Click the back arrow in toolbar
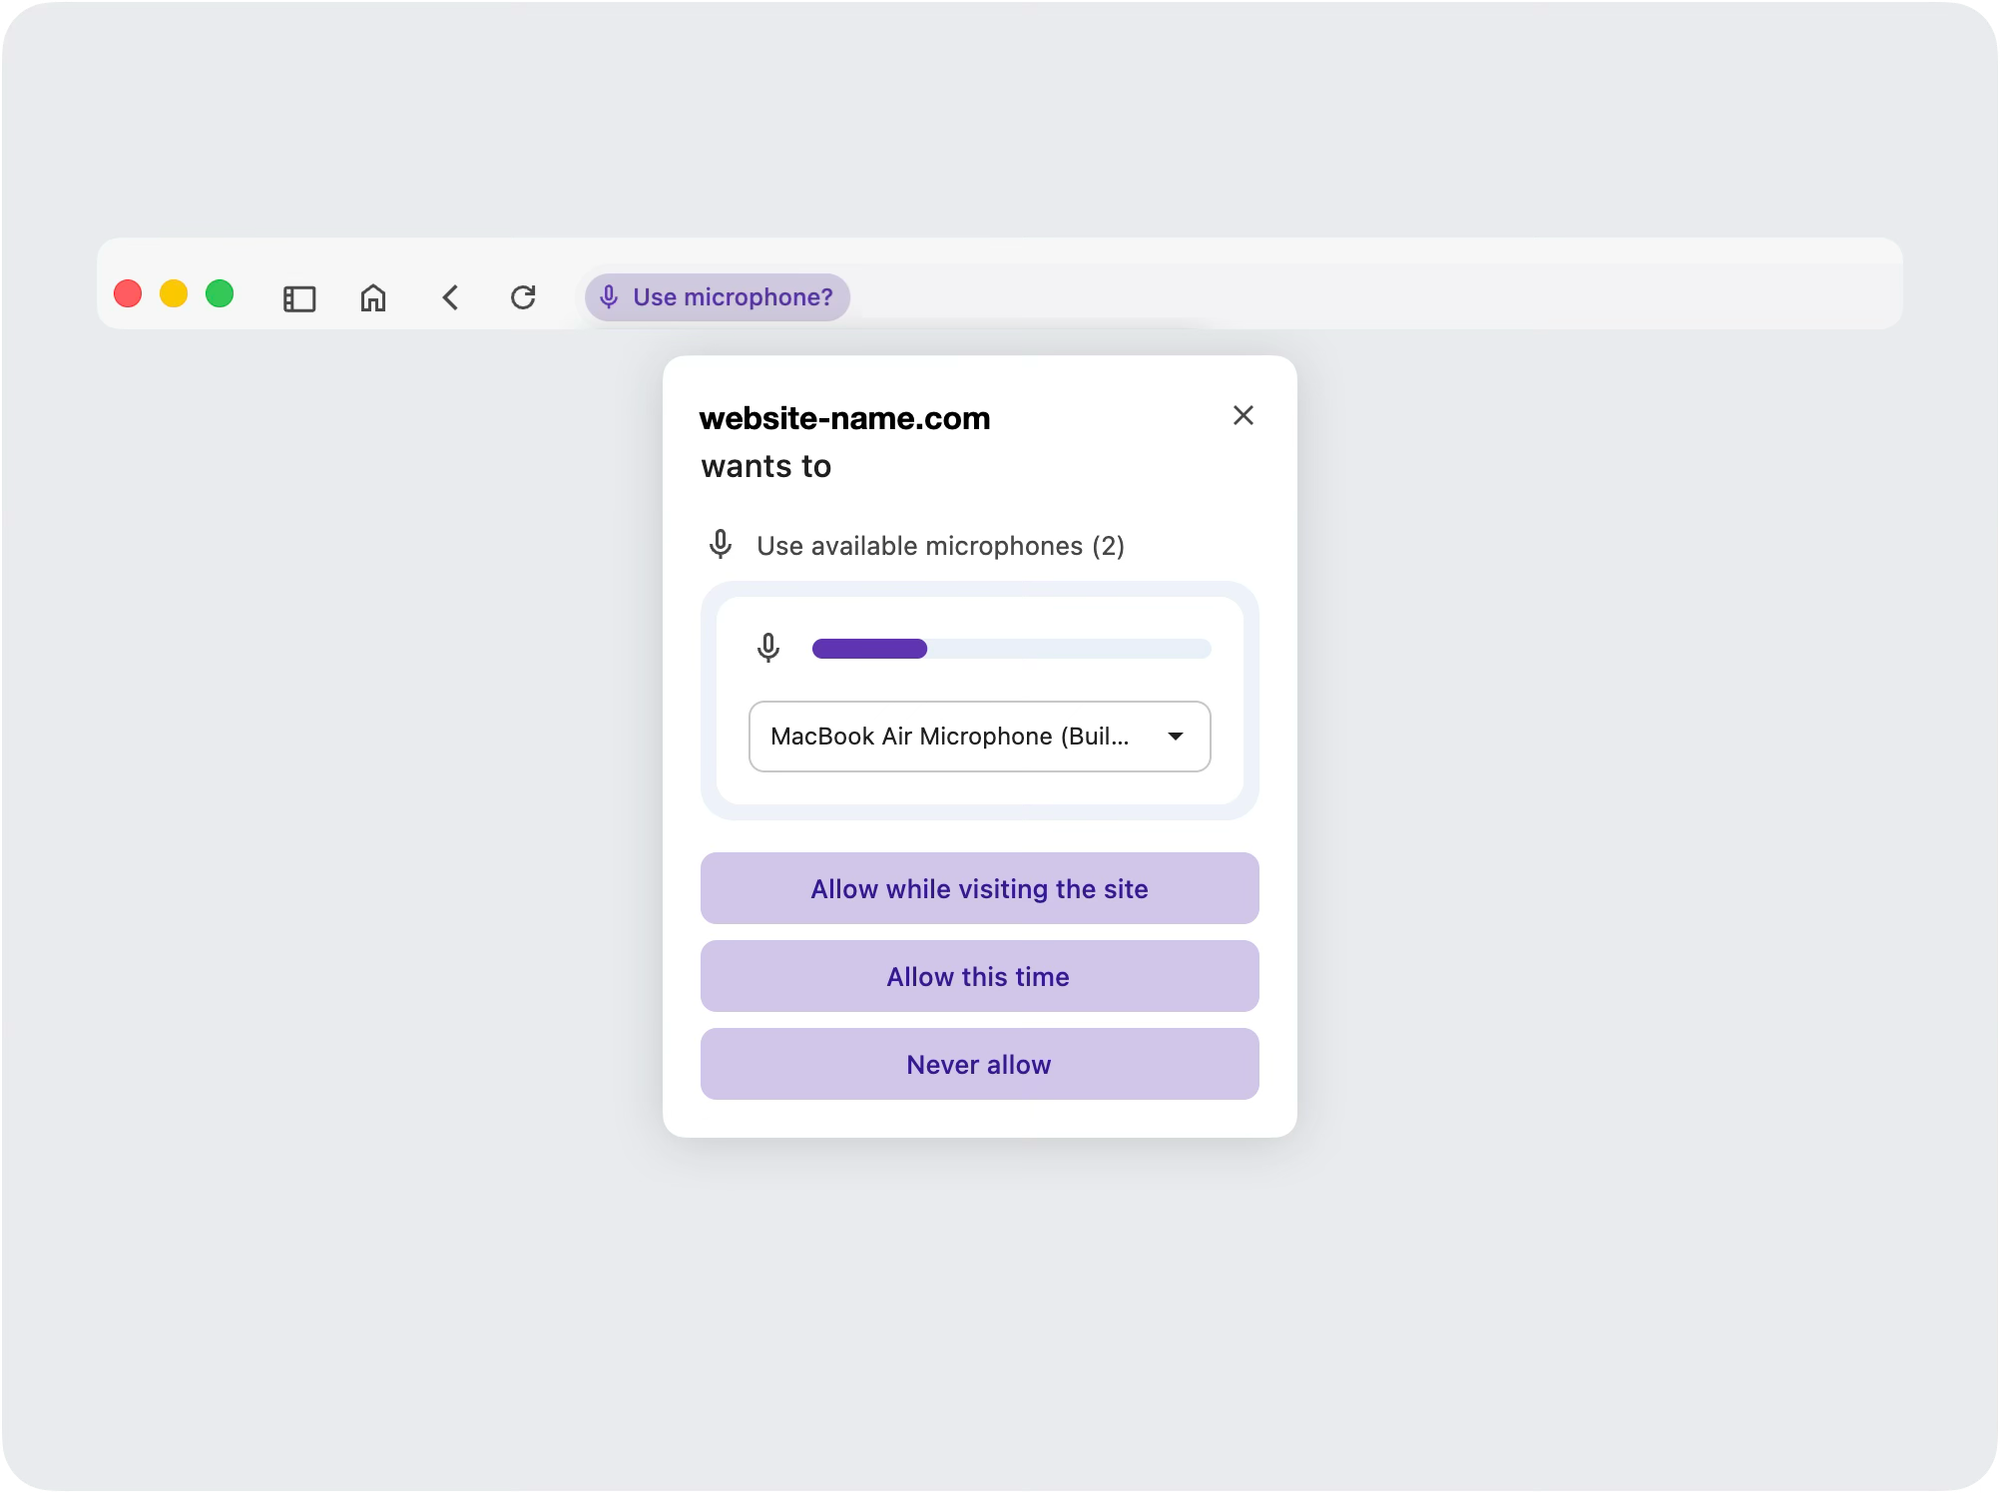Viewport: 2000px width, 1493px height. pyautogui.click(x=451, y=298)
